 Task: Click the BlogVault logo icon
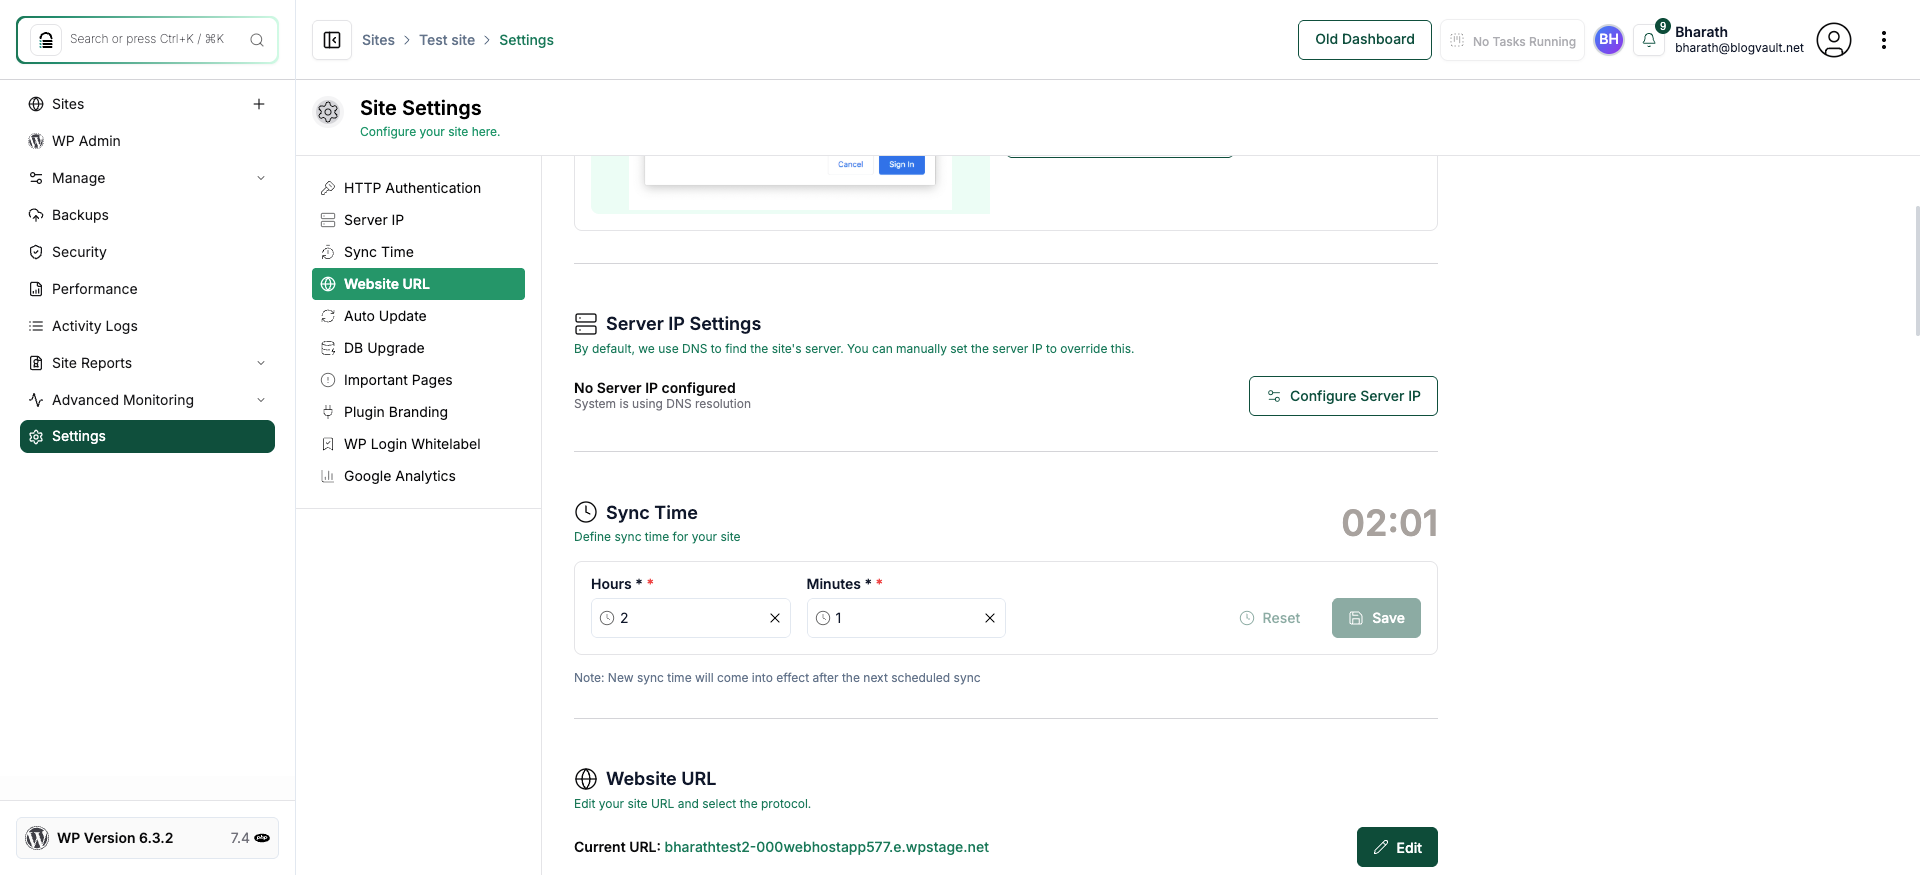(46, 40)
